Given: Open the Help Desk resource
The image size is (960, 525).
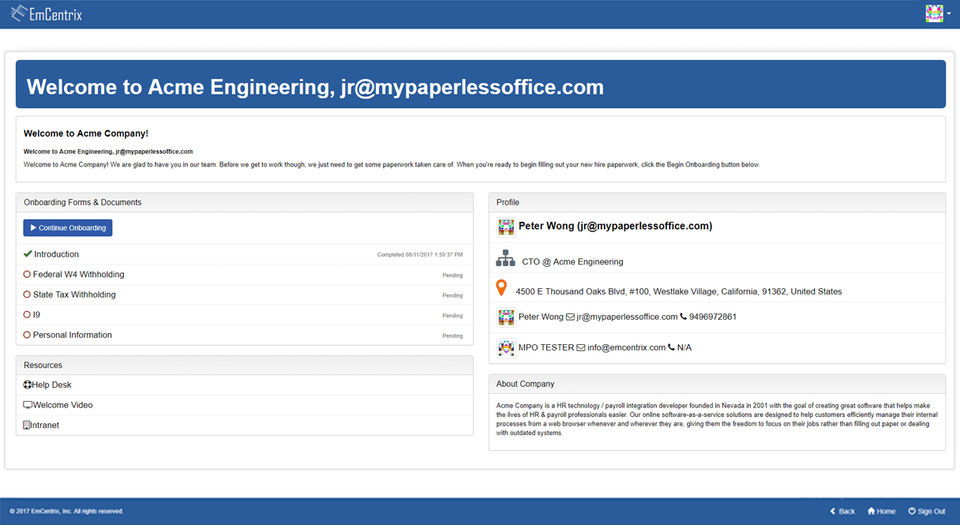Looking at the screenshot, I should pos(51,385).
